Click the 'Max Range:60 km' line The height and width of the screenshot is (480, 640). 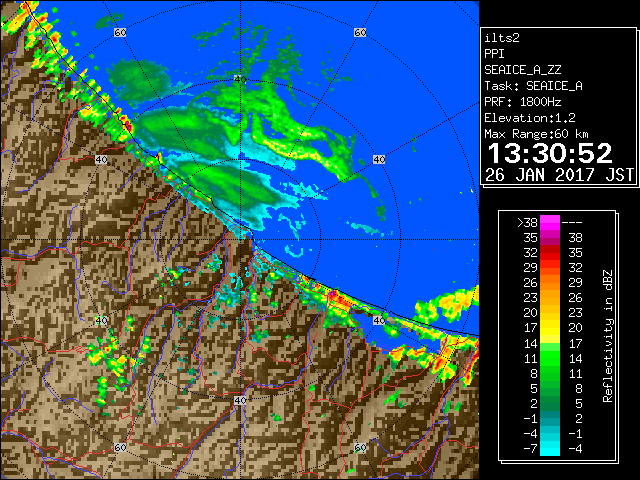pyautogui.click(x=536, y=134)
